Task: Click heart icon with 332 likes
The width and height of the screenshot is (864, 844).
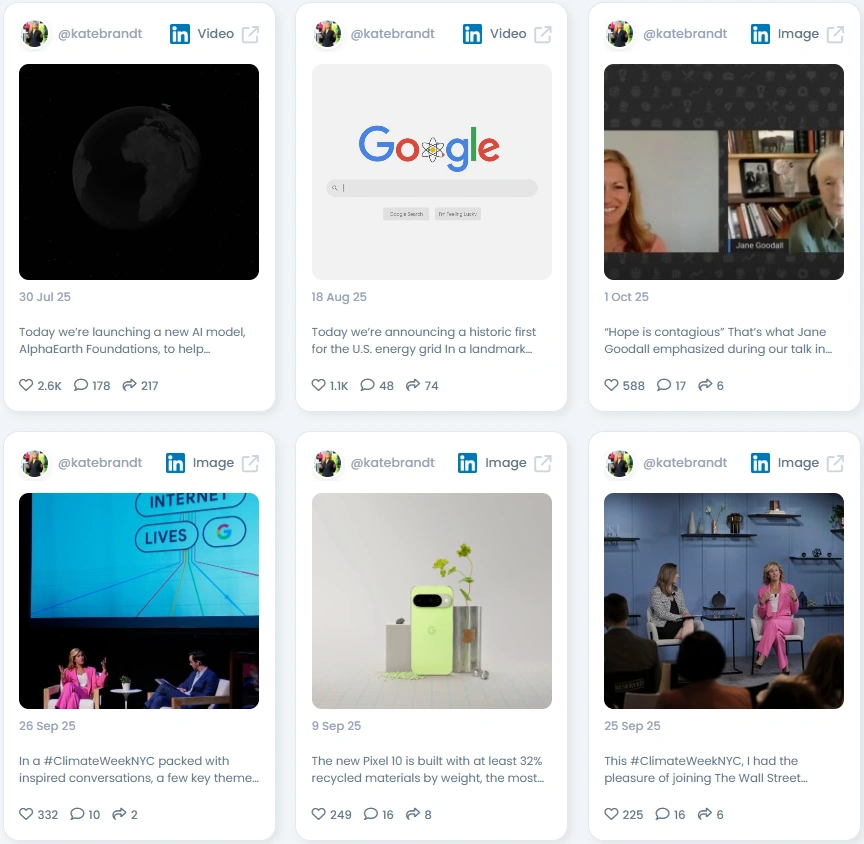Action: pos(26,814)
